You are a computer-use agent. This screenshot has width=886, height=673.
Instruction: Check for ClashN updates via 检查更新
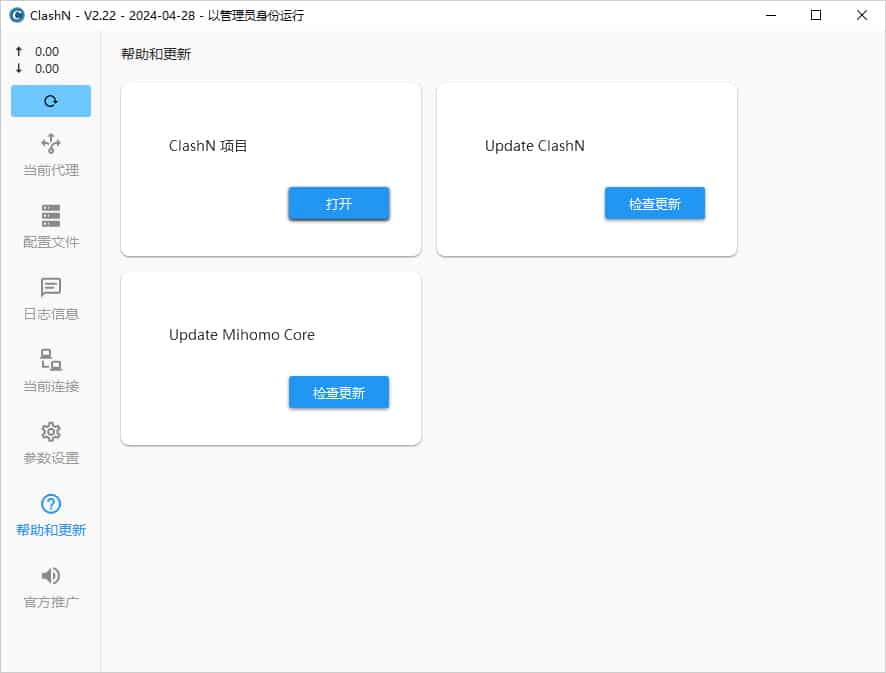(x=655, y=203)
